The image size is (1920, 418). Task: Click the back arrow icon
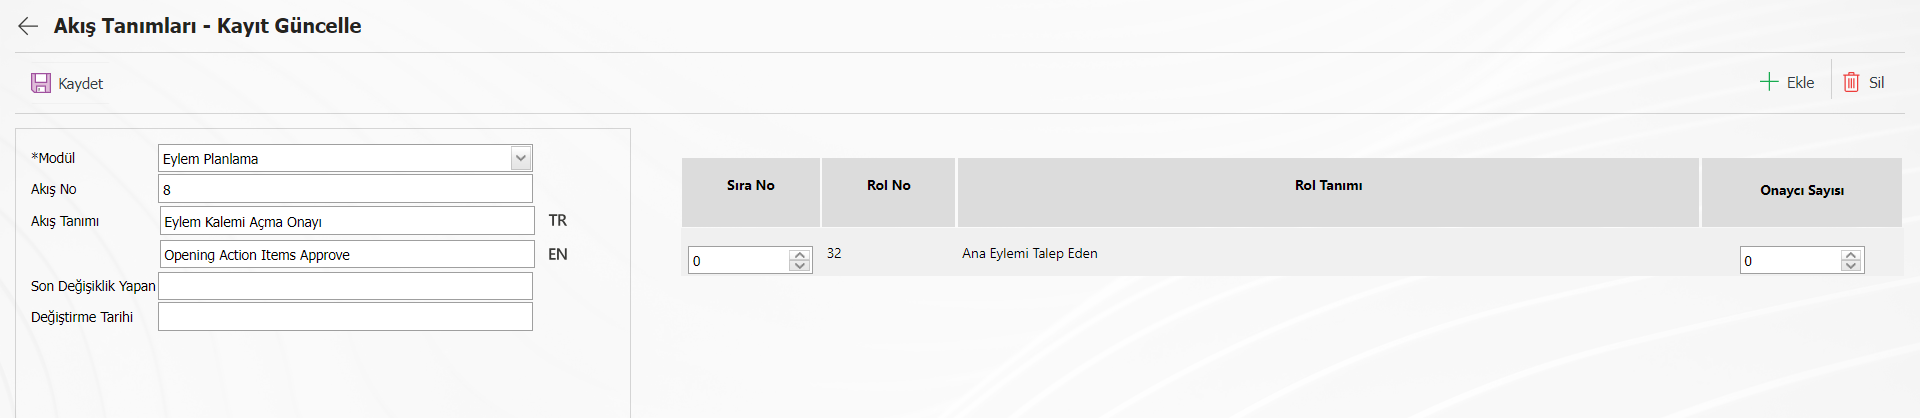click(x=28, y=26)
